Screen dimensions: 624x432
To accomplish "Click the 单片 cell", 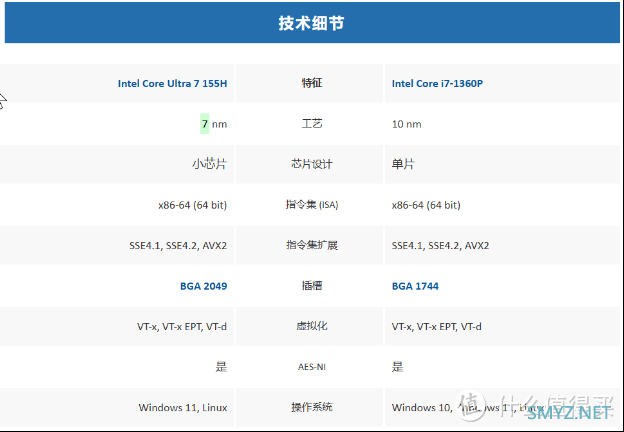I will (x=403, y=164).
